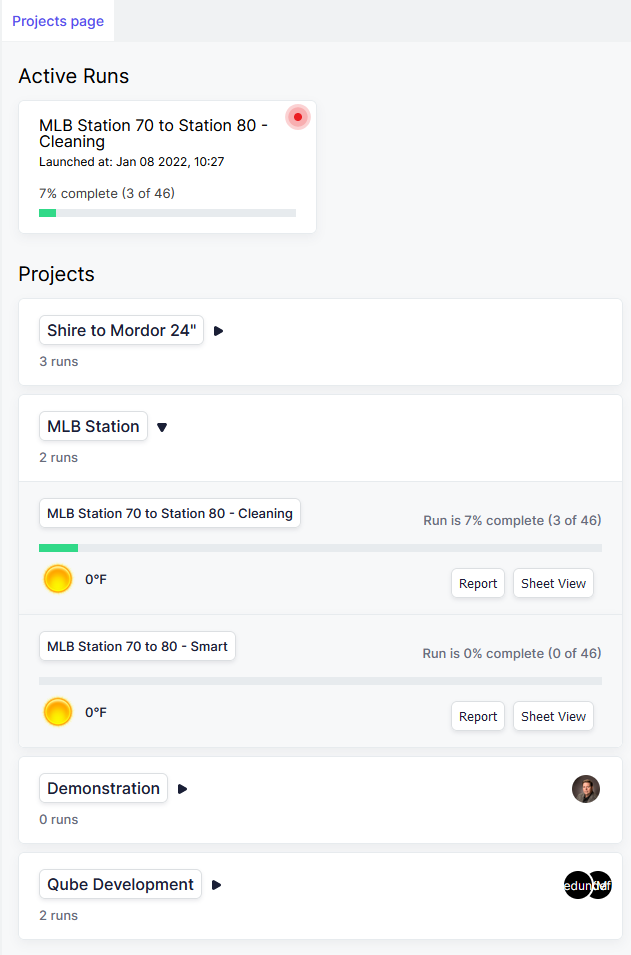This screenshot has width=631, height=955.
Task: Open the MLB Station 70 to Station 80 - Cleaning run label
Action: (170, 514)
